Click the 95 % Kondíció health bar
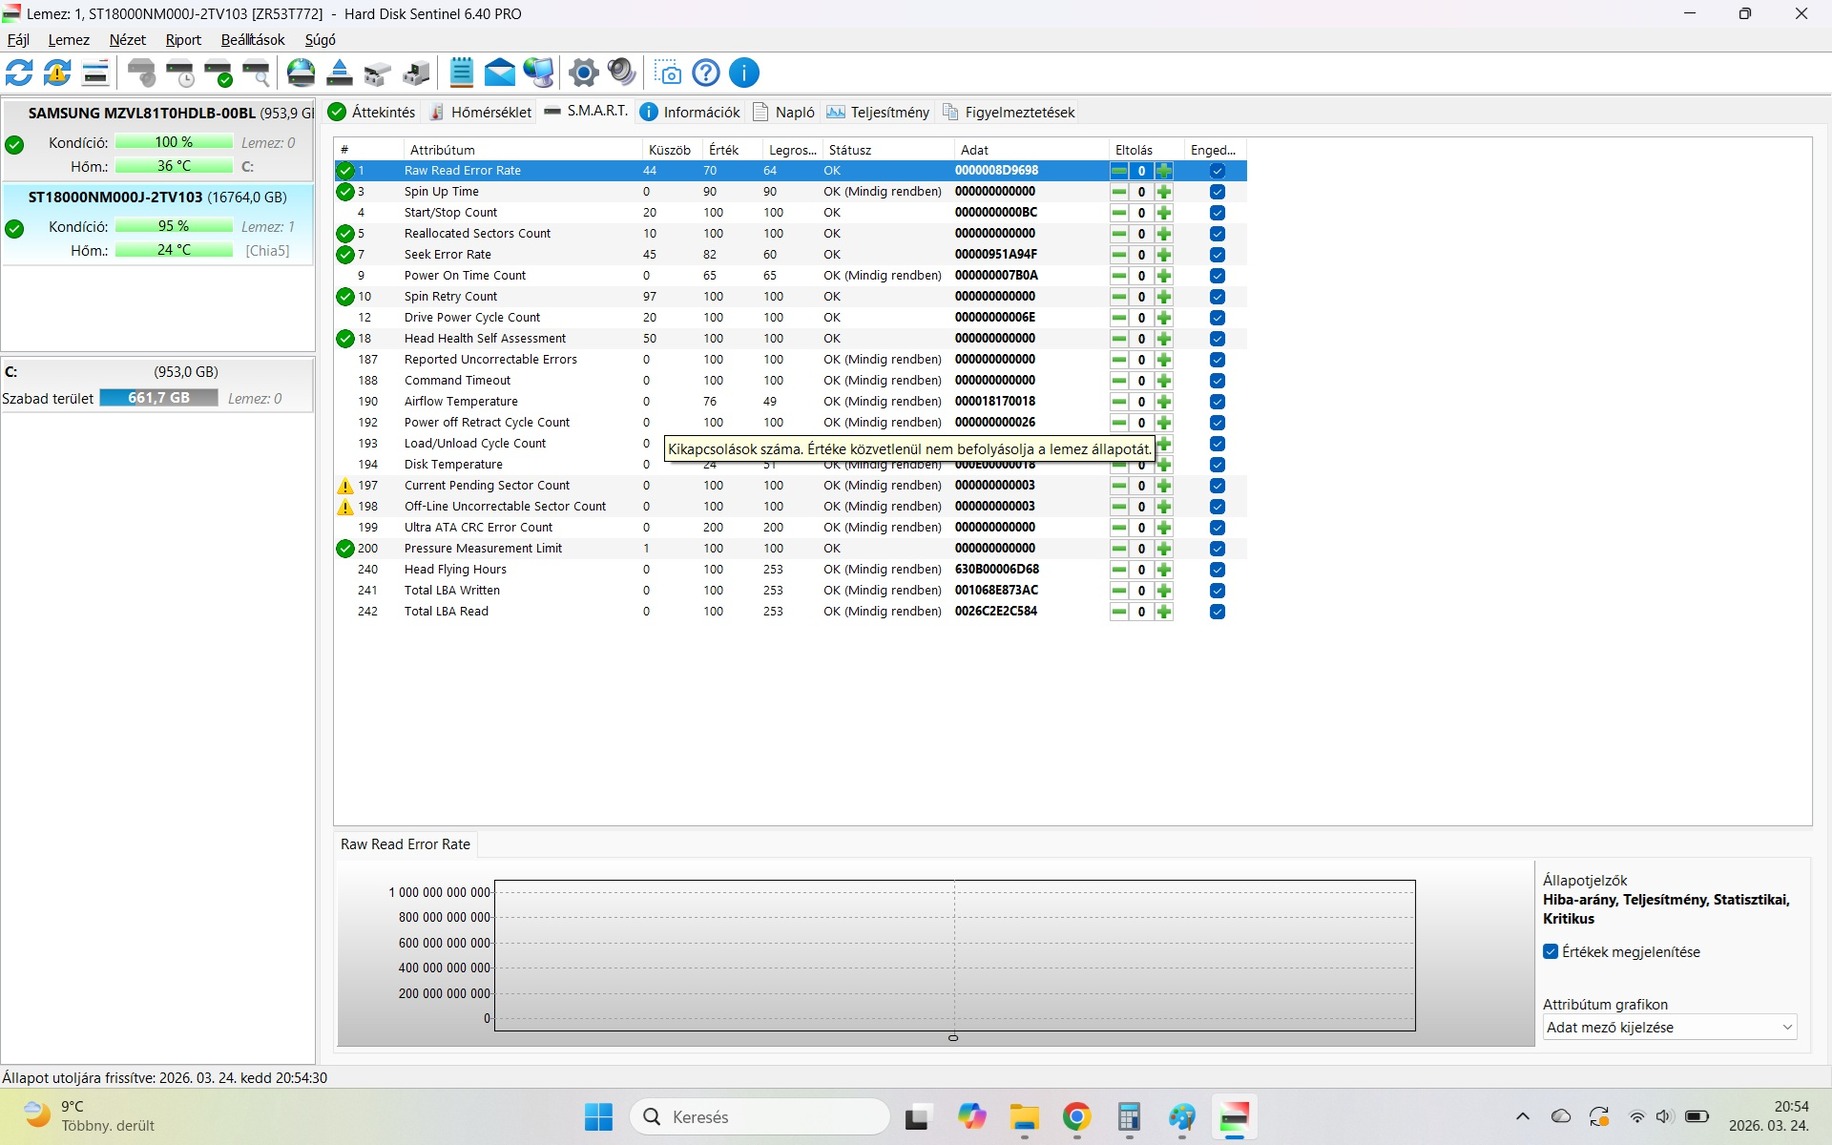Viewport: 1832px width, 1145px height. point(174,227)
